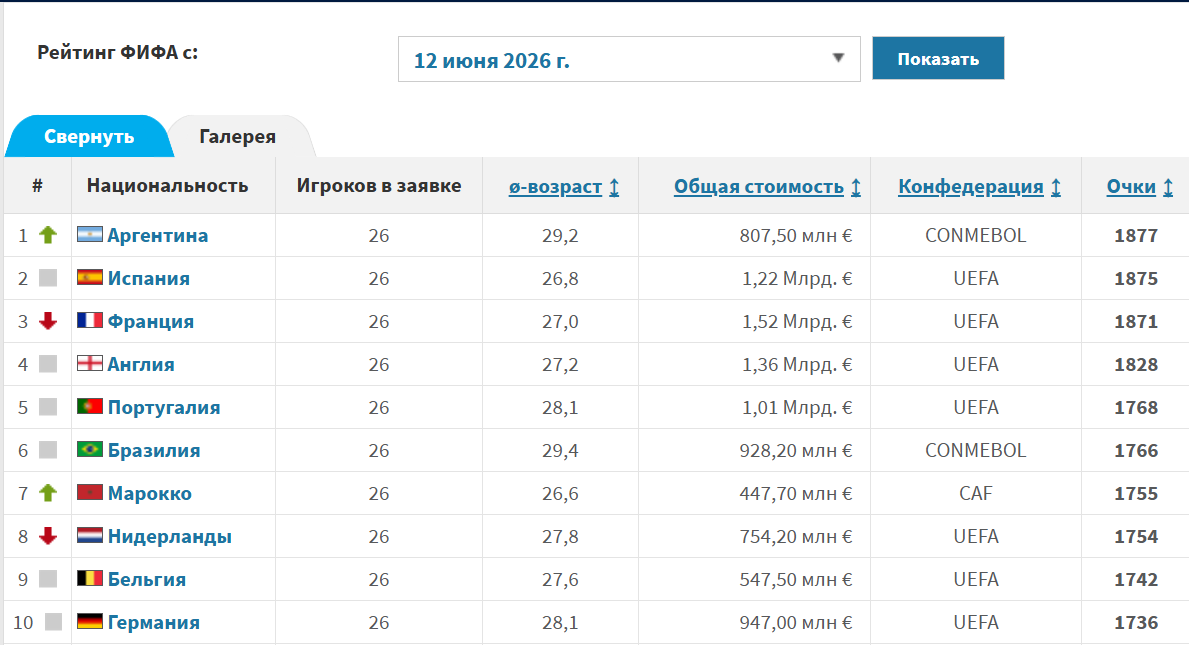Click the Netherlands flag icon
This screenshot has height=645, width=1189.
(89, 536)
